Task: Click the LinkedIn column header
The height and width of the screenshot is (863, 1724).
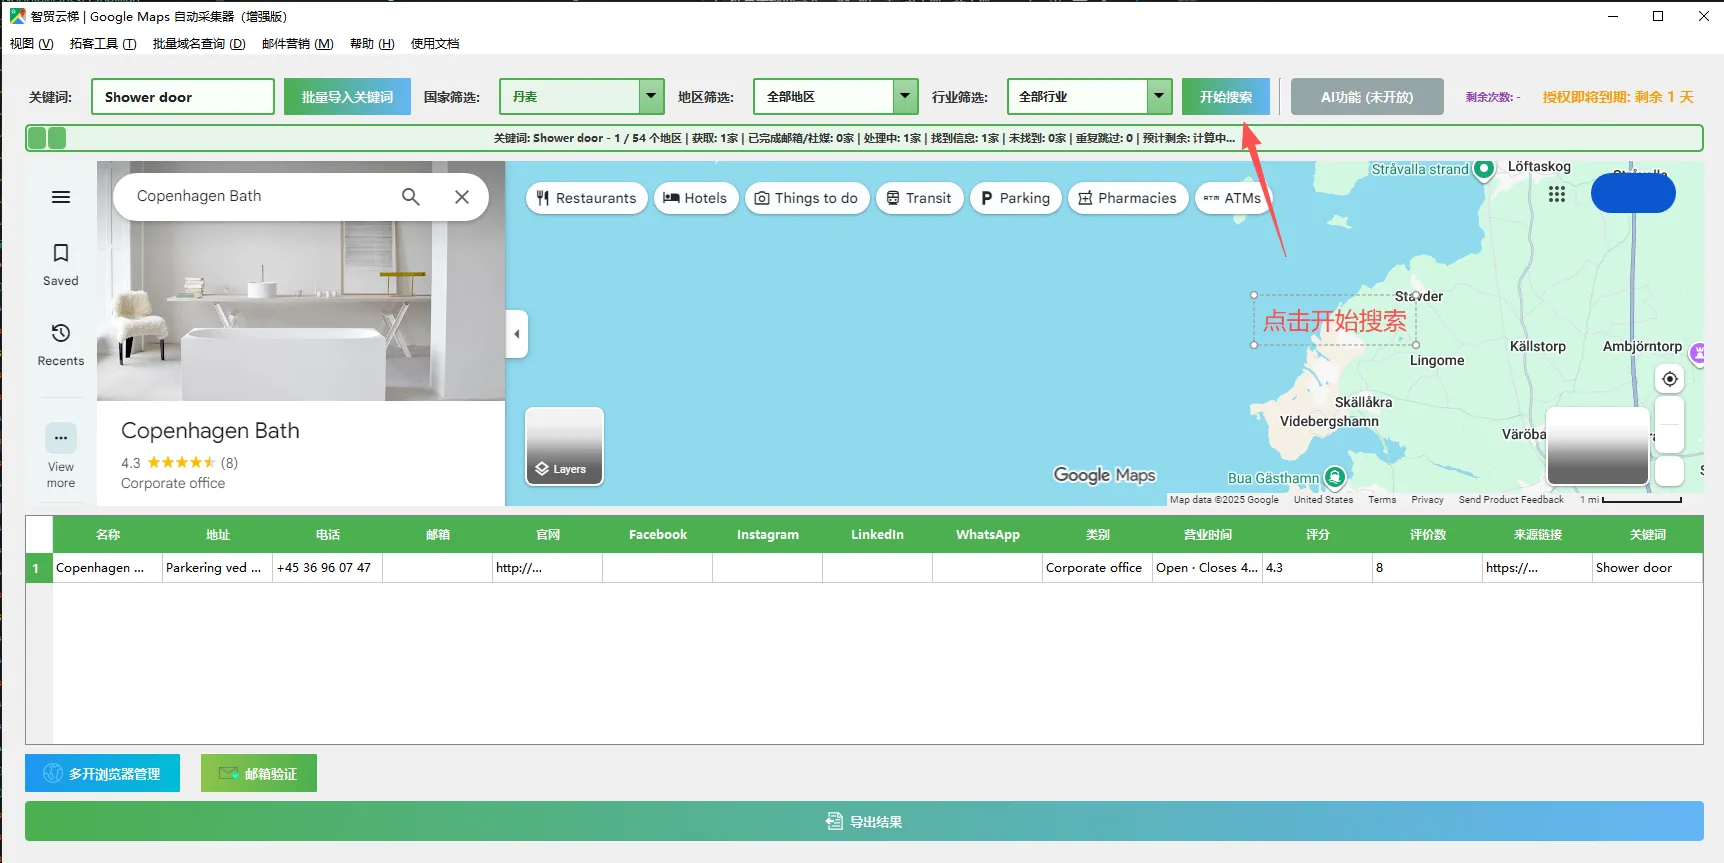Action: (878, 535)
